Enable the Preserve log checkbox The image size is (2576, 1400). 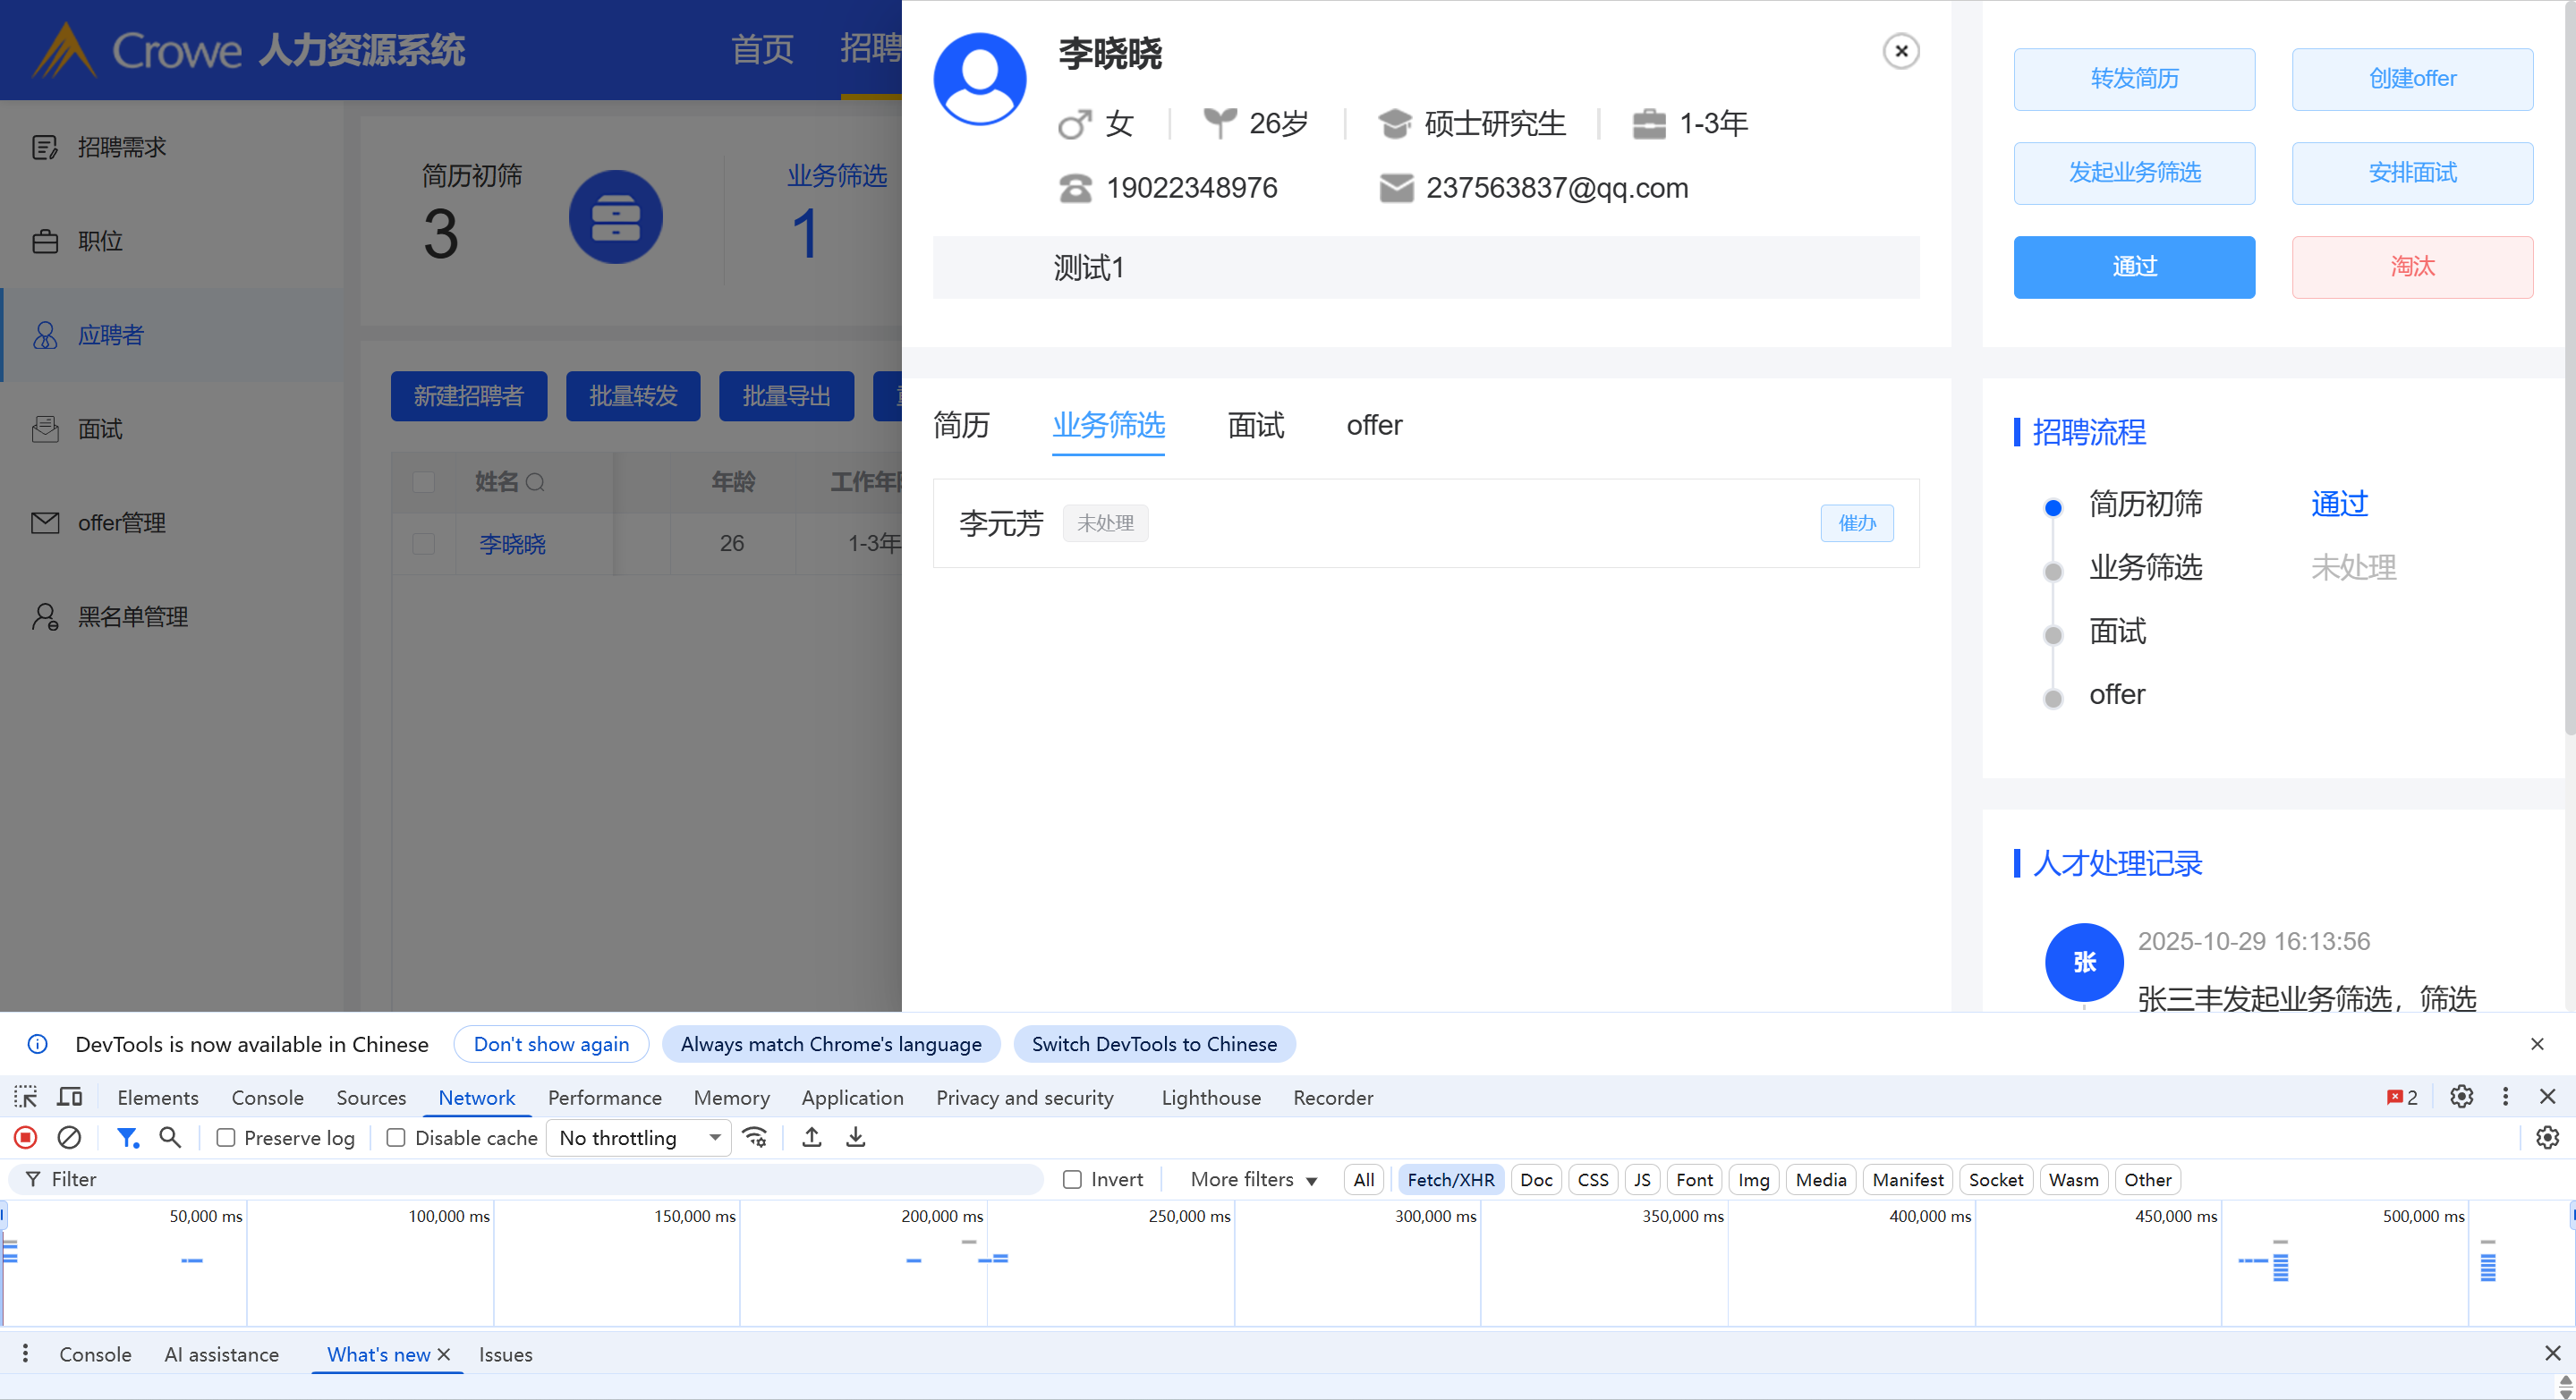click(x=226, y=1138)
